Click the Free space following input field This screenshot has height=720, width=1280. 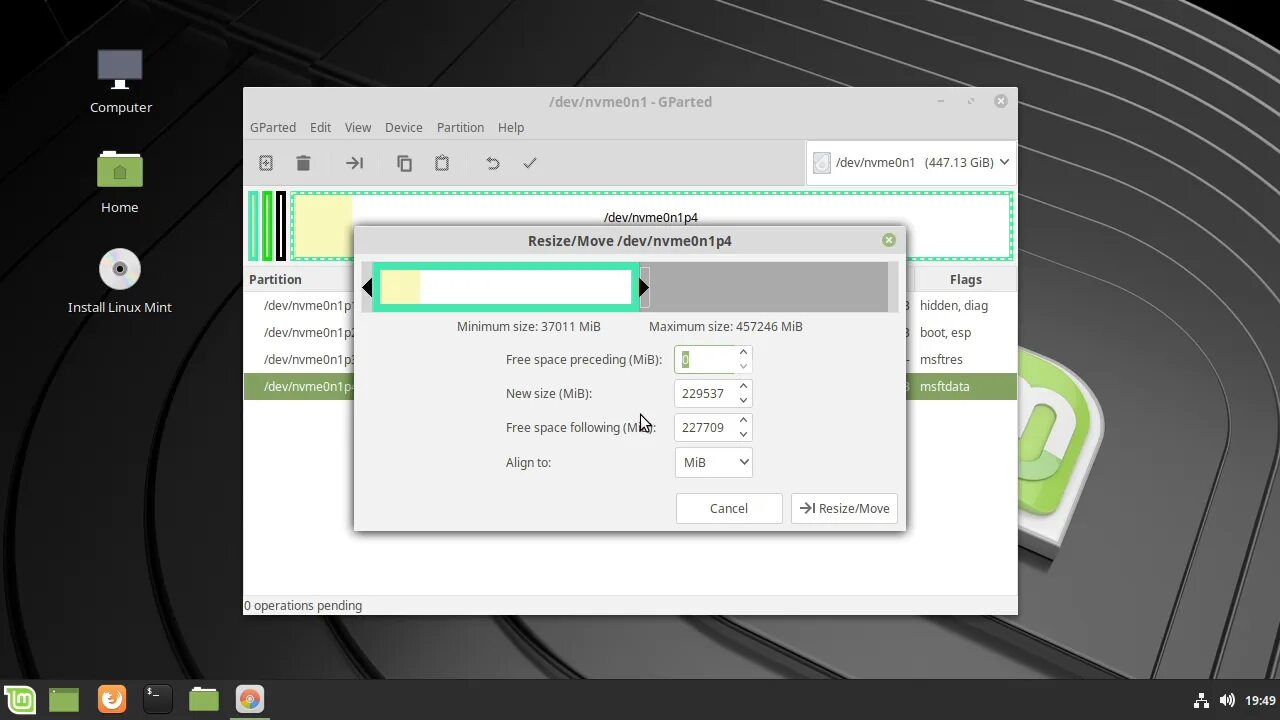pos(705,427)
